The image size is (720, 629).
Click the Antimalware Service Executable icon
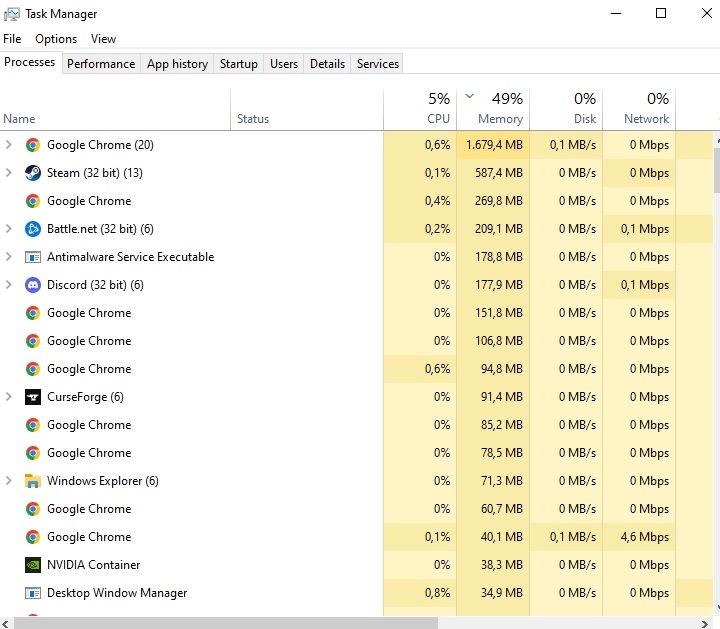(x=33, y=257)
